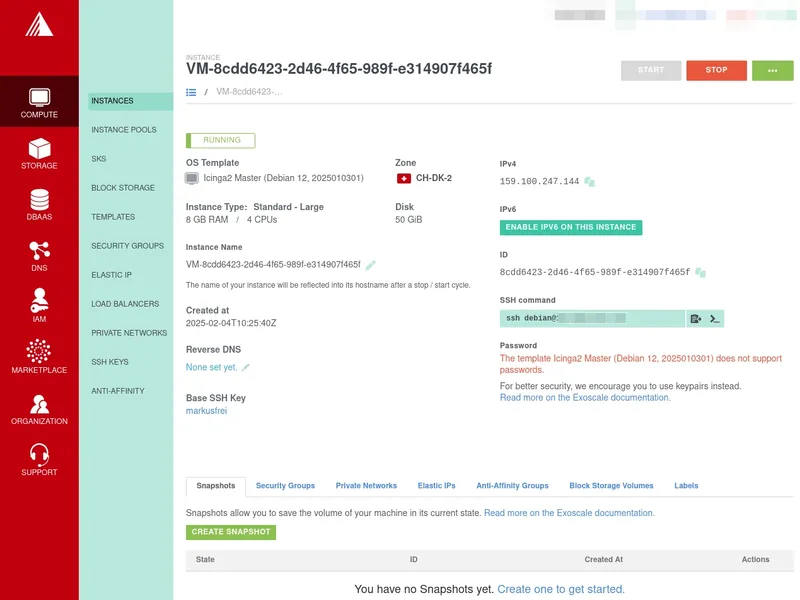
Task: Click the Exoscale logo icon
Action: (x=39, y=24)
